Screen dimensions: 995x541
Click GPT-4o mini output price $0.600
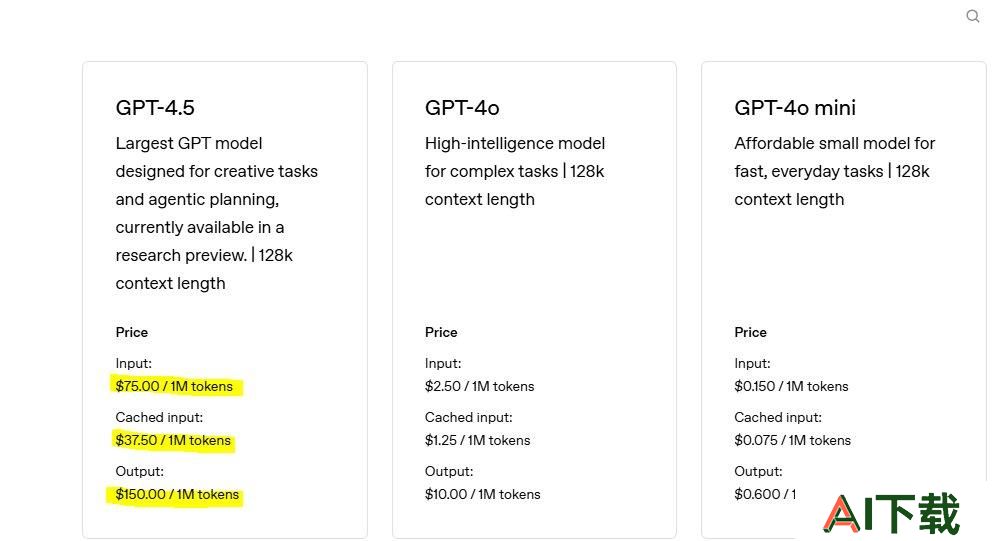click(765, 494)
